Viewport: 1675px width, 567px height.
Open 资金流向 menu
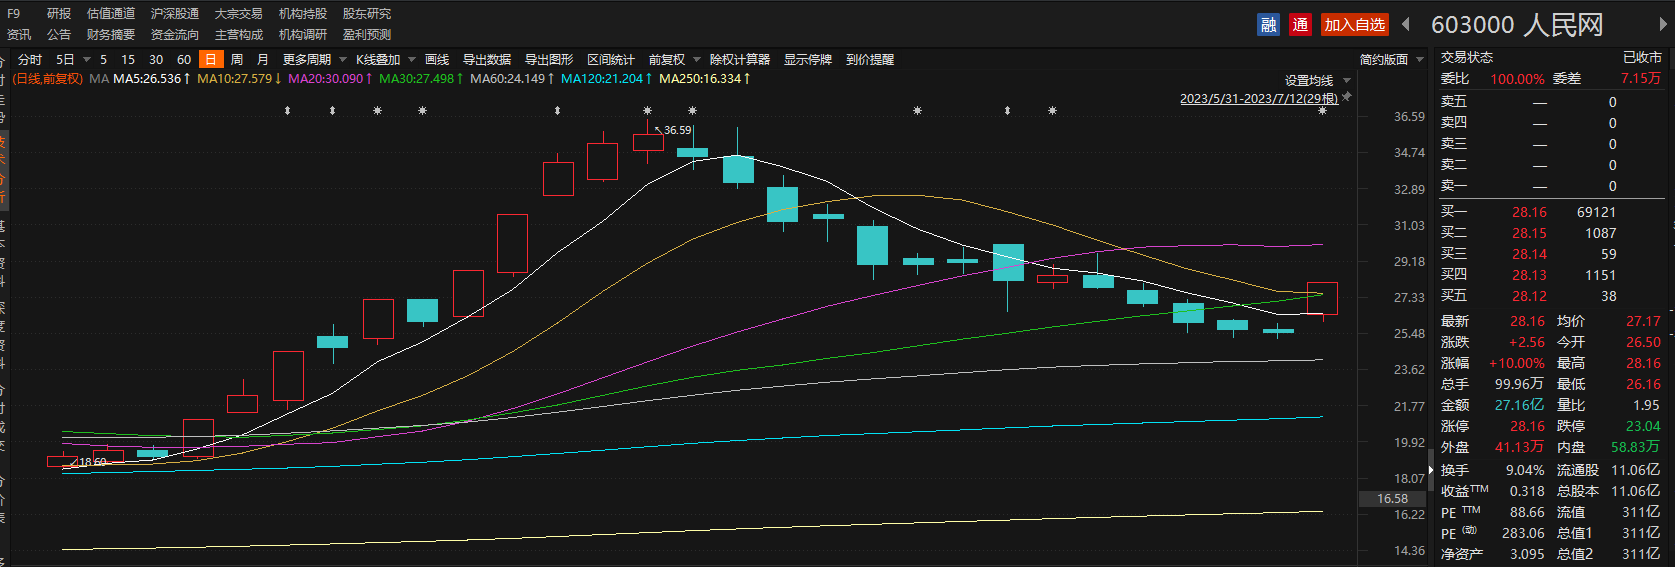coord(175,35)
